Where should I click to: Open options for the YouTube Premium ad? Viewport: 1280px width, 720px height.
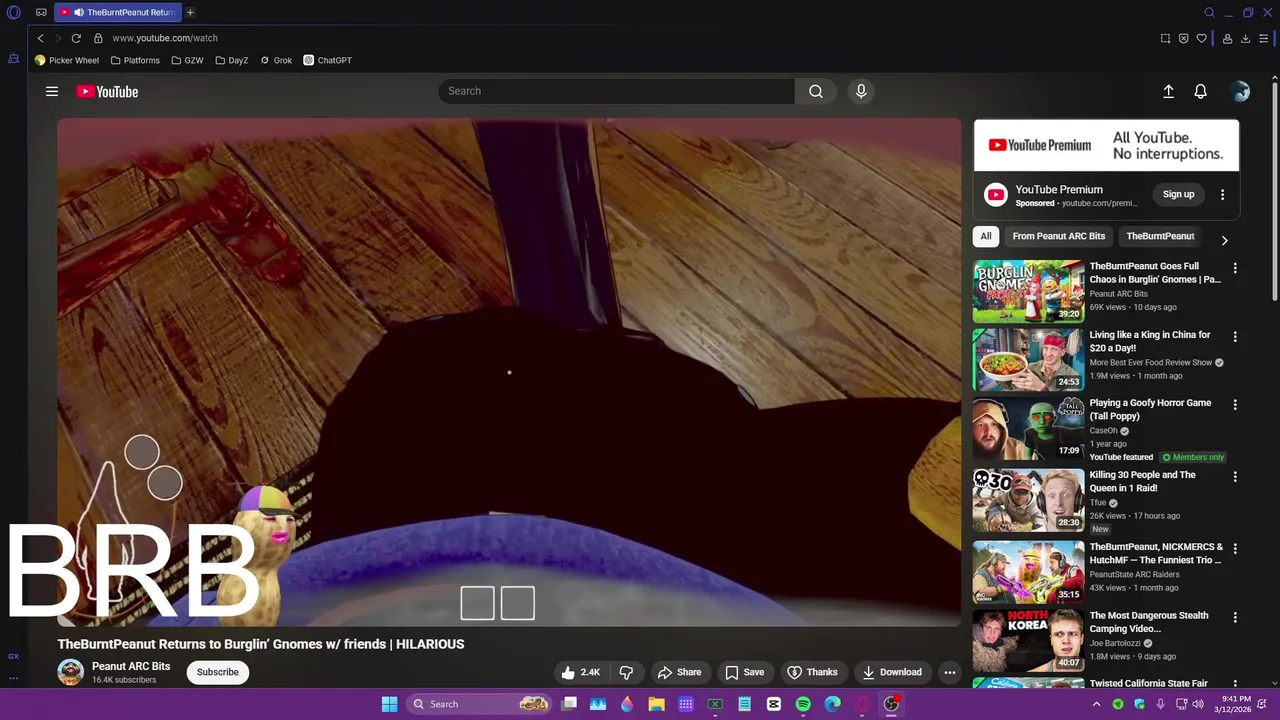coord(1222,194)
